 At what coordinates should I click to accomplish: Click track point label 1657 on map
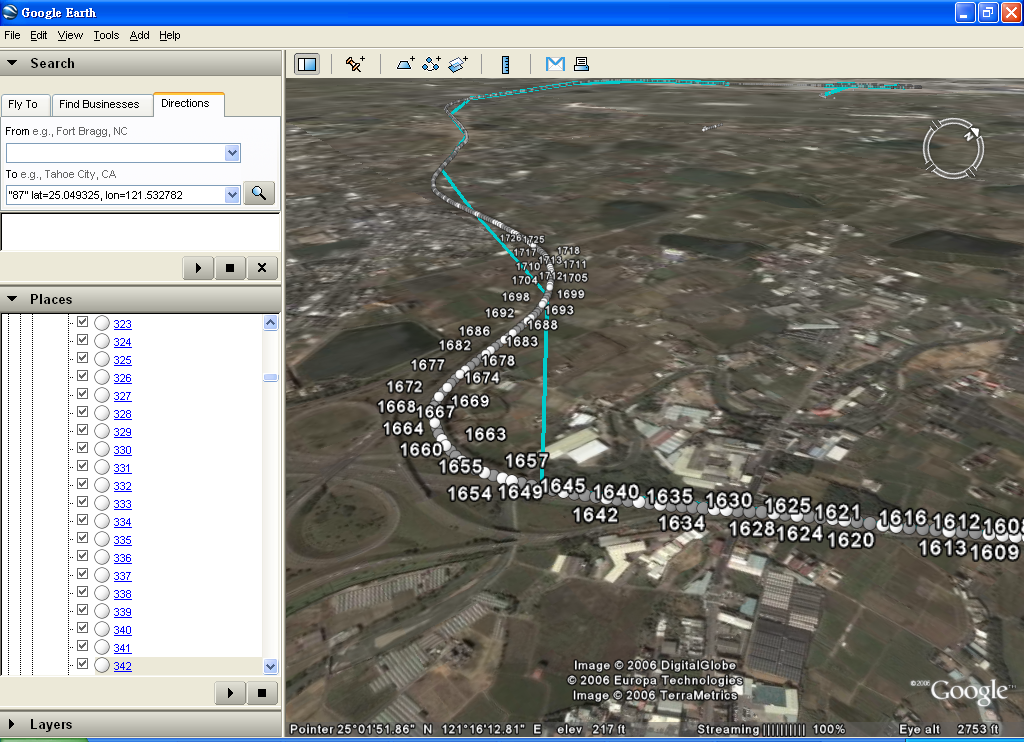pyautogui.click(x=526, y=461)
